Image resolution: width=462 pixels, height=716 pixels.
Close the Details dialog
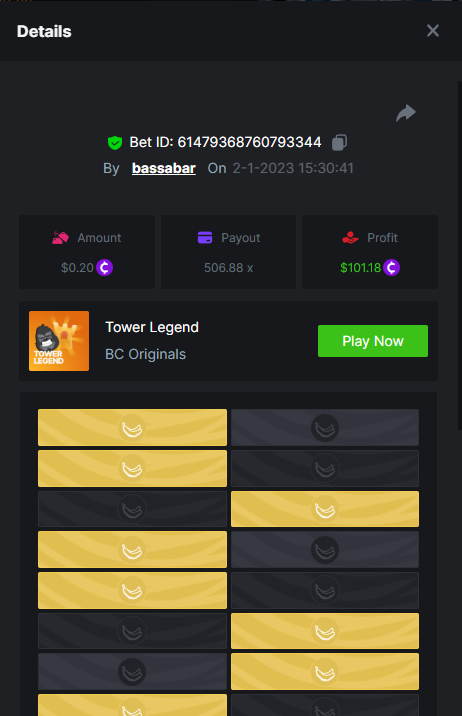pyautogui.click(x=433, y=31)
